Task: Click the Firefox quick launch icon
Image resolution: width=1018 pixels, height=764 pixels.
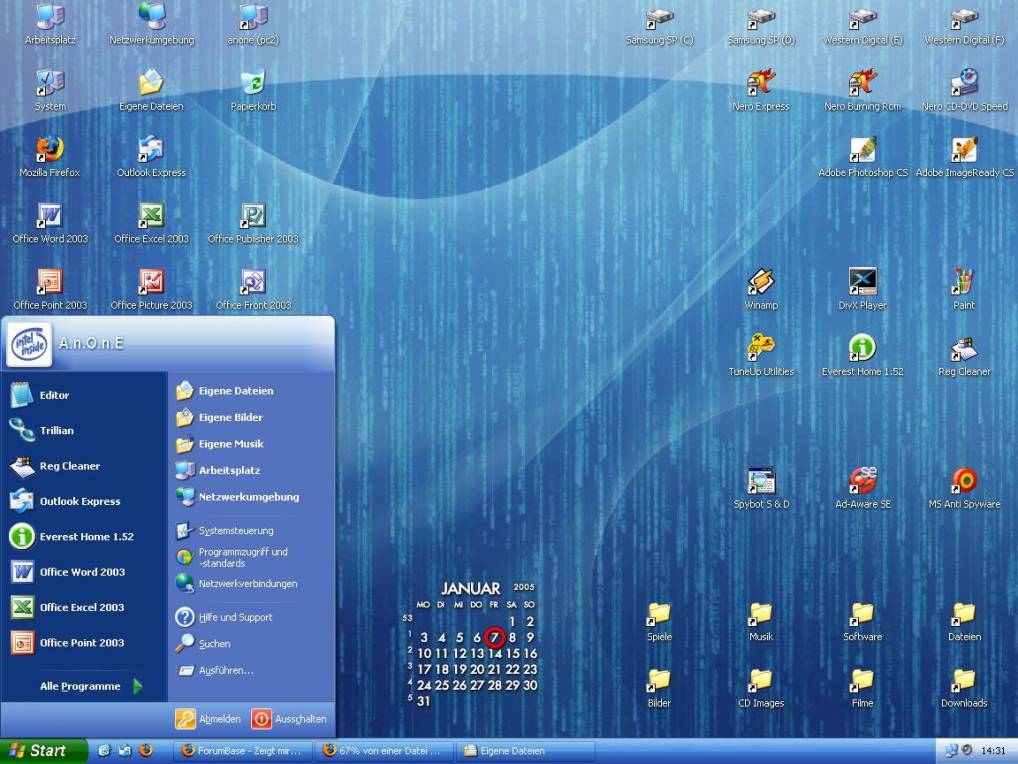Action: tap(146, 750)
